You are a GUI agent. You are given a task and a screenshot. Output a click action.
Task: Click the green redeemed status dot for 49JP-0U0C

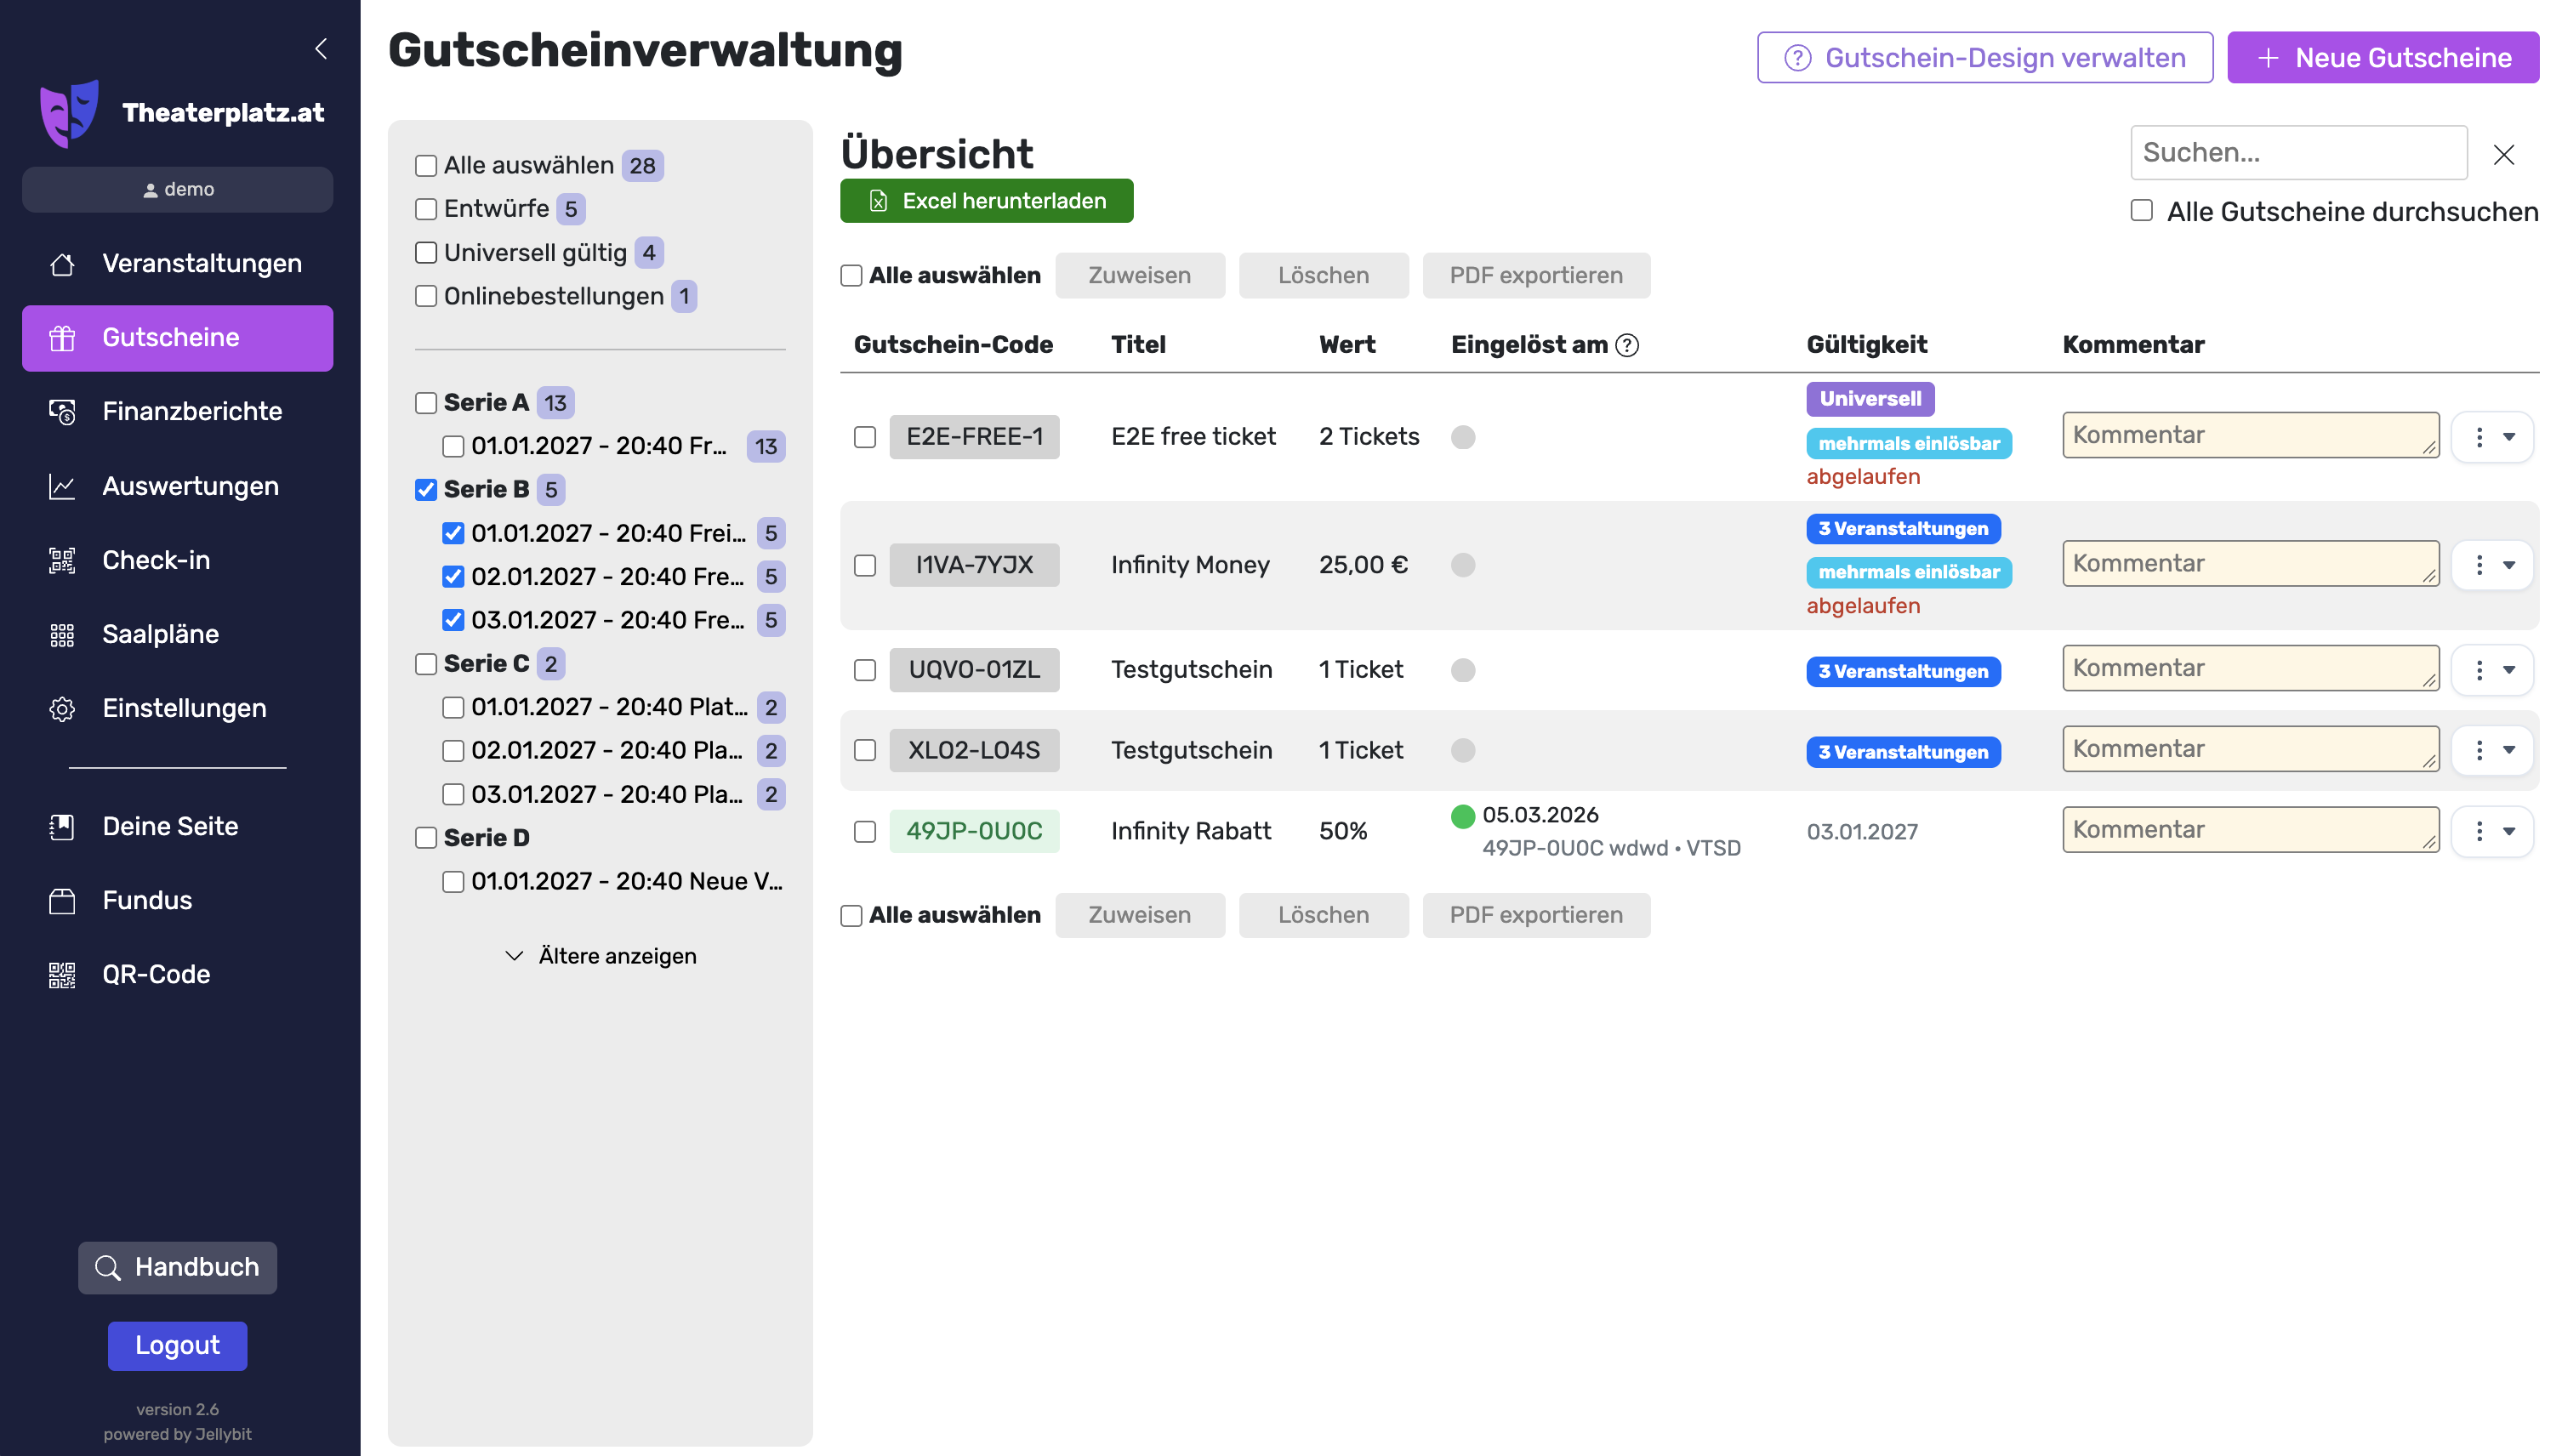pos(1463,816)
